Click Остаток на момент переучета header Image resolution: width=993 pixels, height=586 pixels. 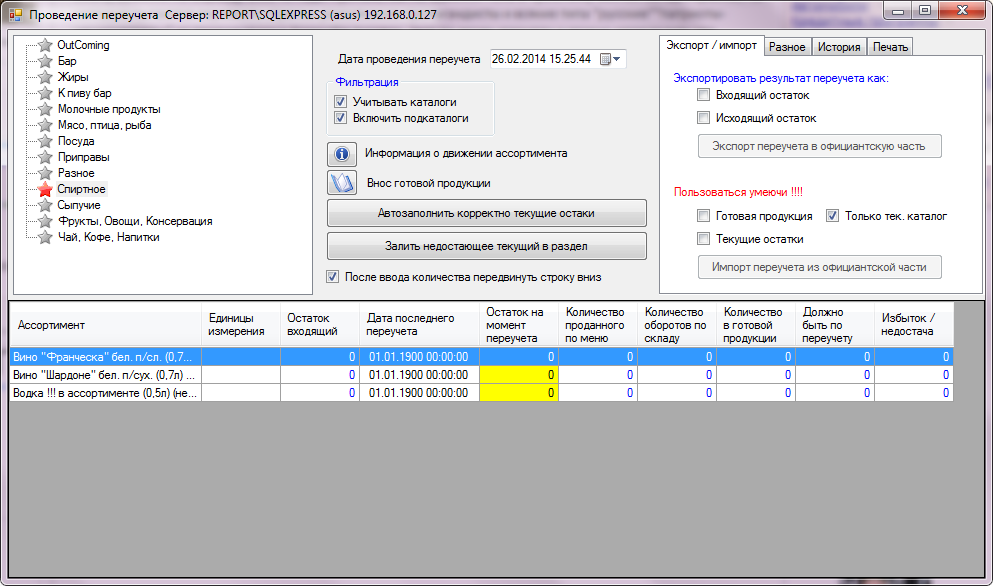pos(519,325)
